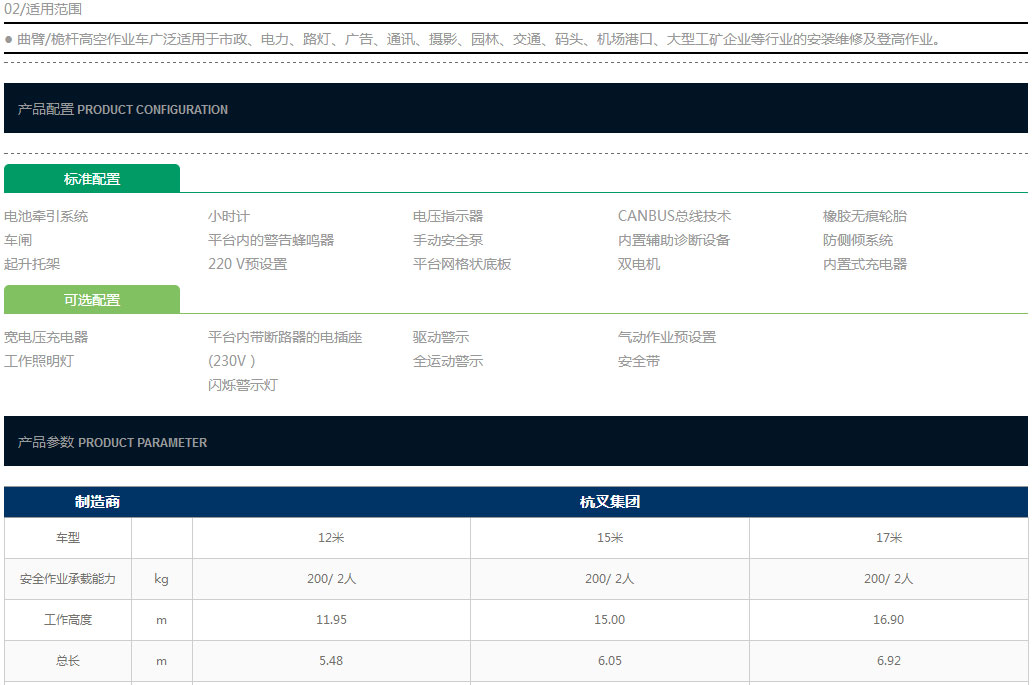Click 安全带 option

(639, 361)
